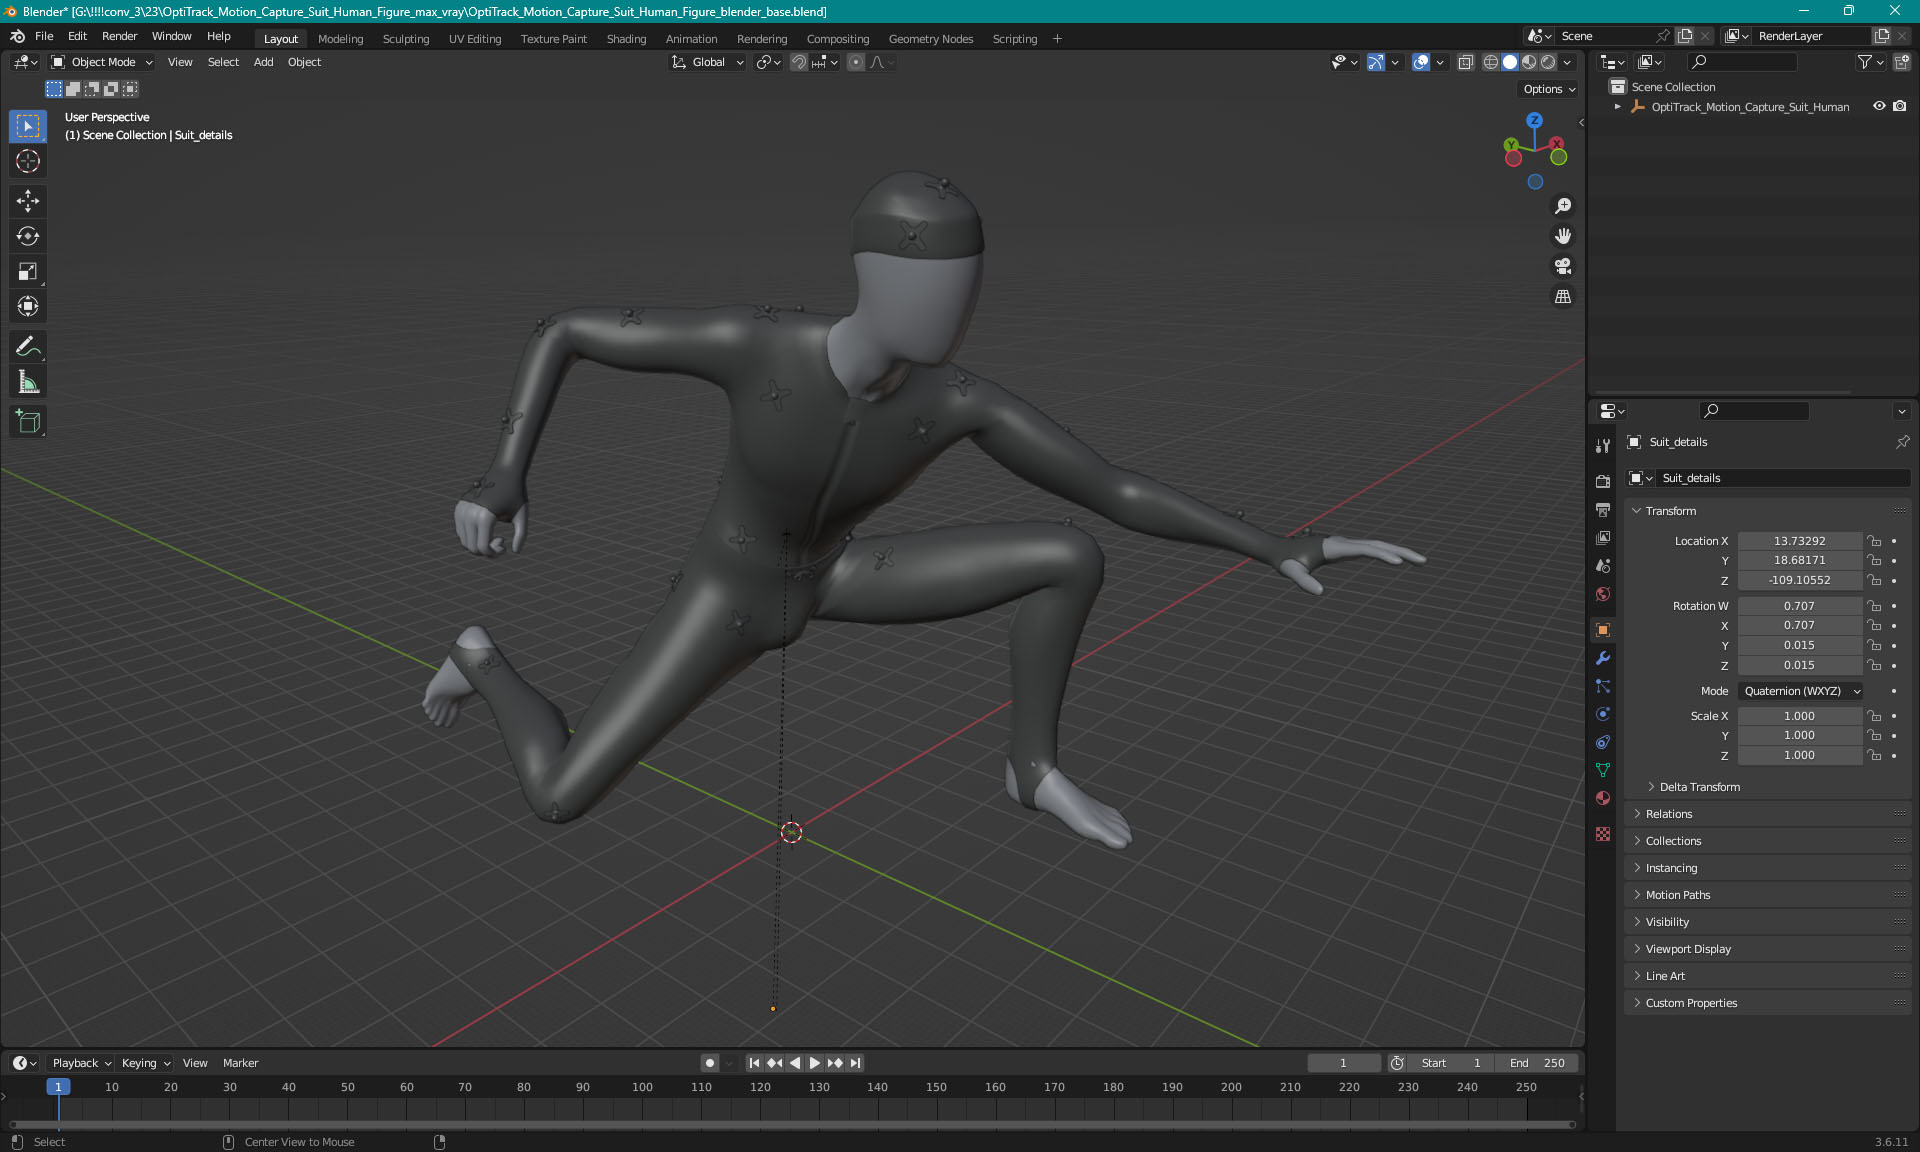Viewport: 1920px width, 1152px height.
Task: Open the Output properties tab
Action: pyautogui.click(x=1603, y=509)
